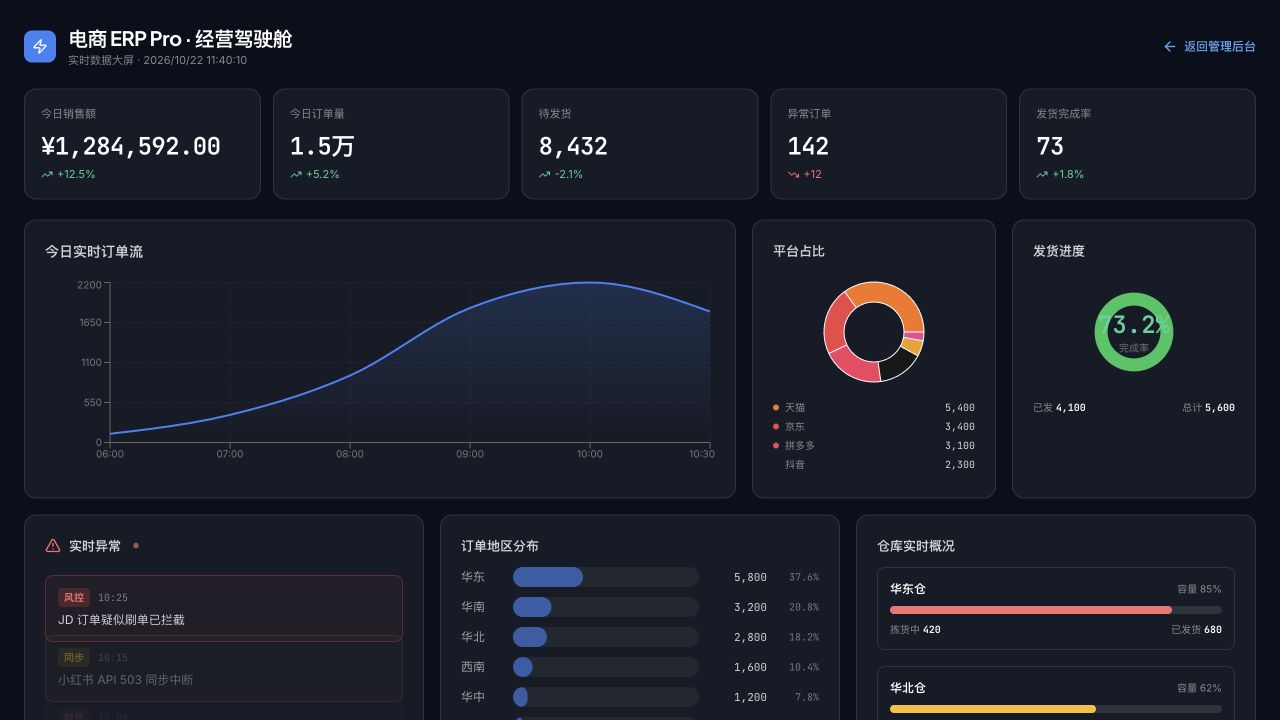Click the 华北仓 yellow capacity bar

click(993, 709)
